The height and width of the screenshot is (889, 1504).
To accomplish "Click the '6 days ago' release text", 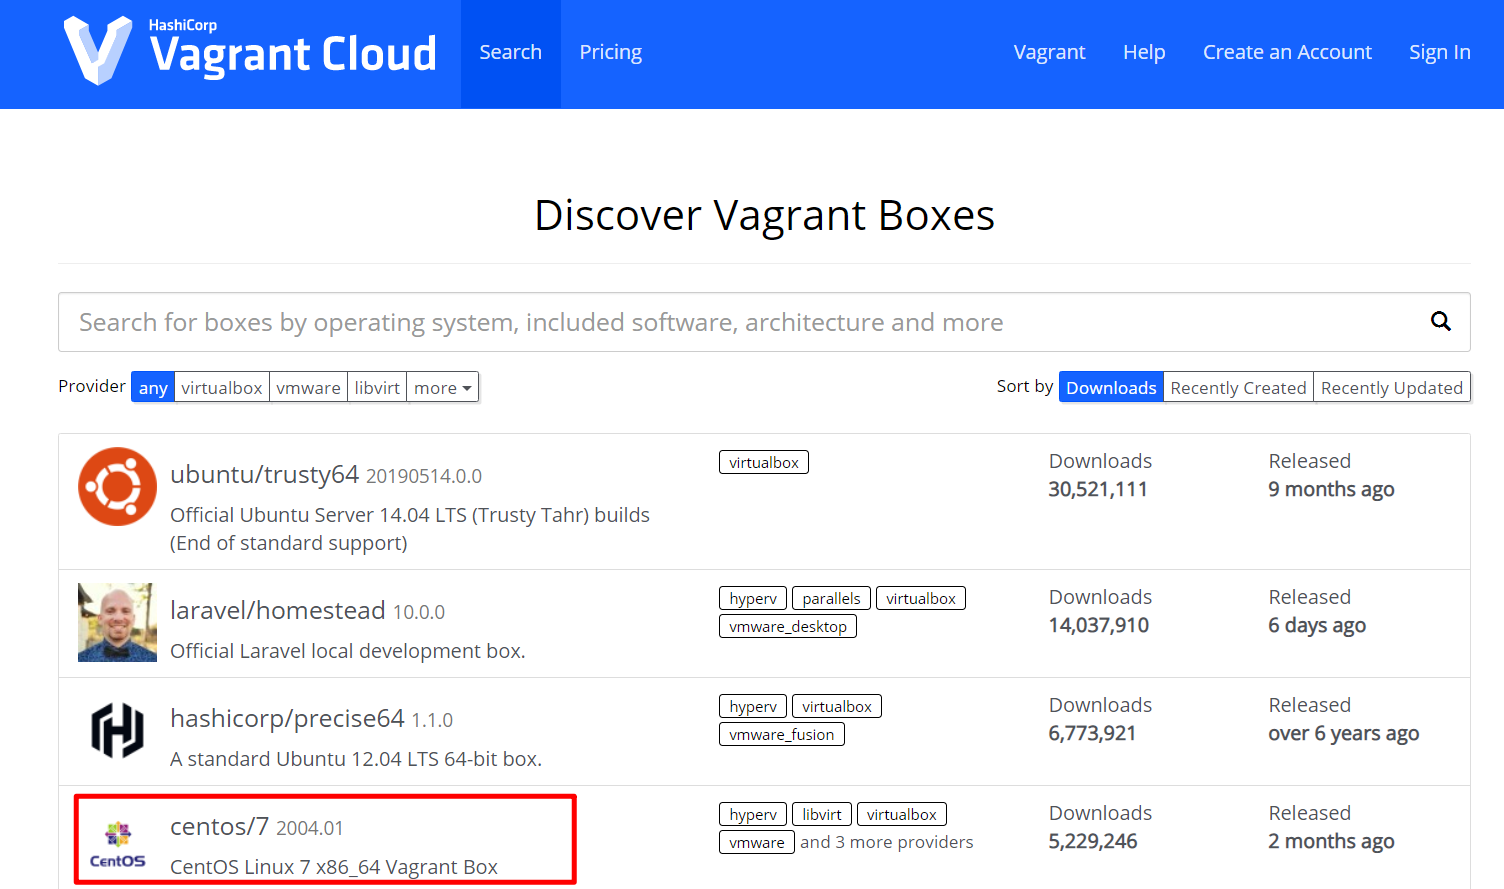I will click(1317, 625).
